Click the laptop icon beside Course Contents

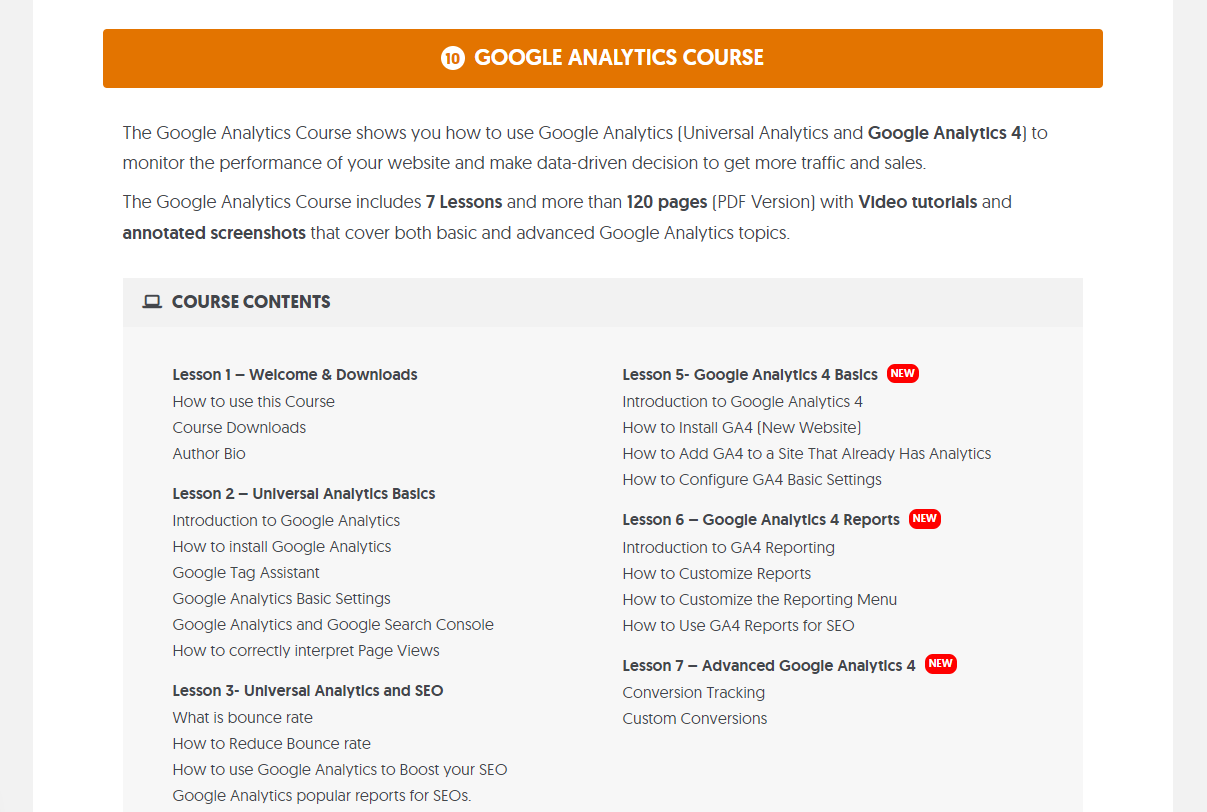tap(152, 302)
